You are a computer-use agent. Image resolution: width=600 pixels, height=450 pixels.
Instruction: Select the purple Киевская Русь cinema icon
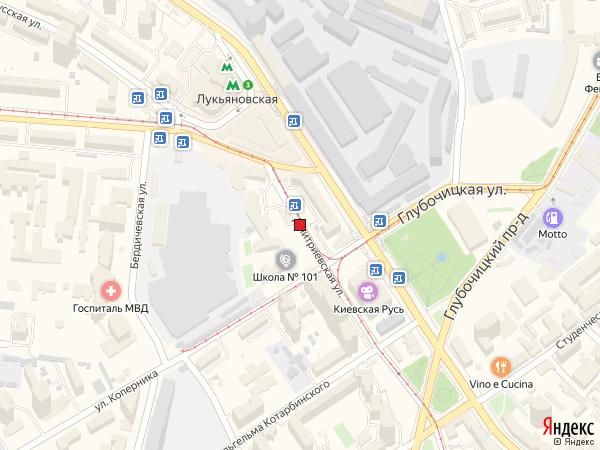click(368, 292)
